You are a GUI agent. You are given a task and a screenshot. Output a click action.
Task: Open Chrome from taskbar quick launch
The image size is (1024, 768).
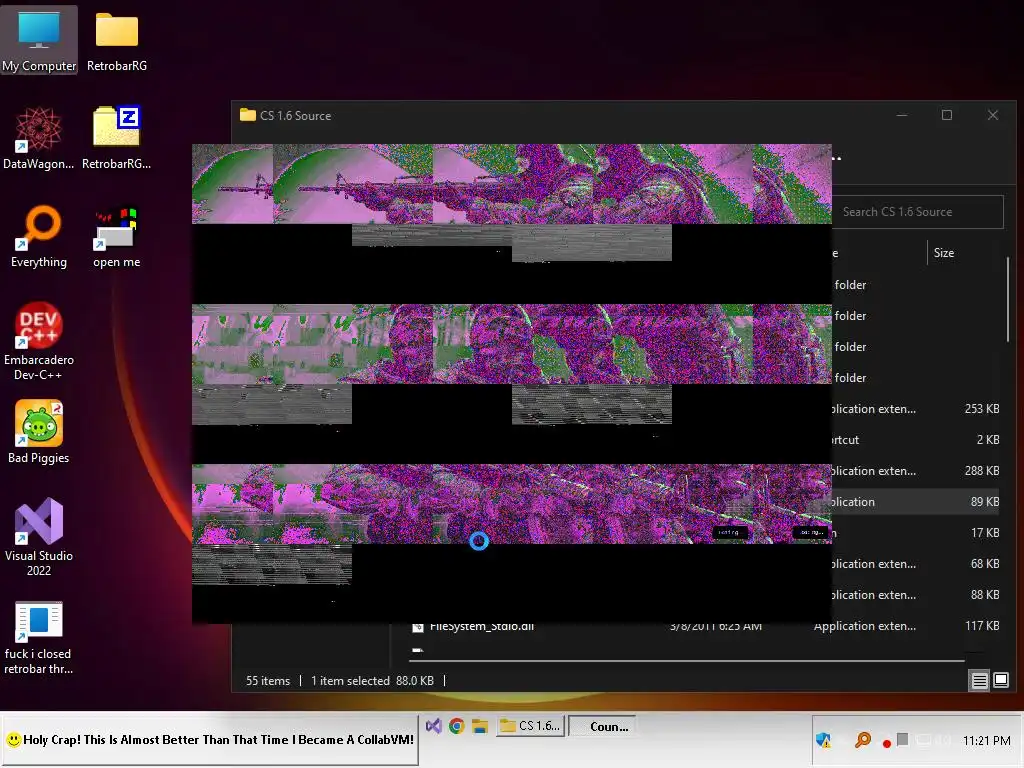[456, 726]
